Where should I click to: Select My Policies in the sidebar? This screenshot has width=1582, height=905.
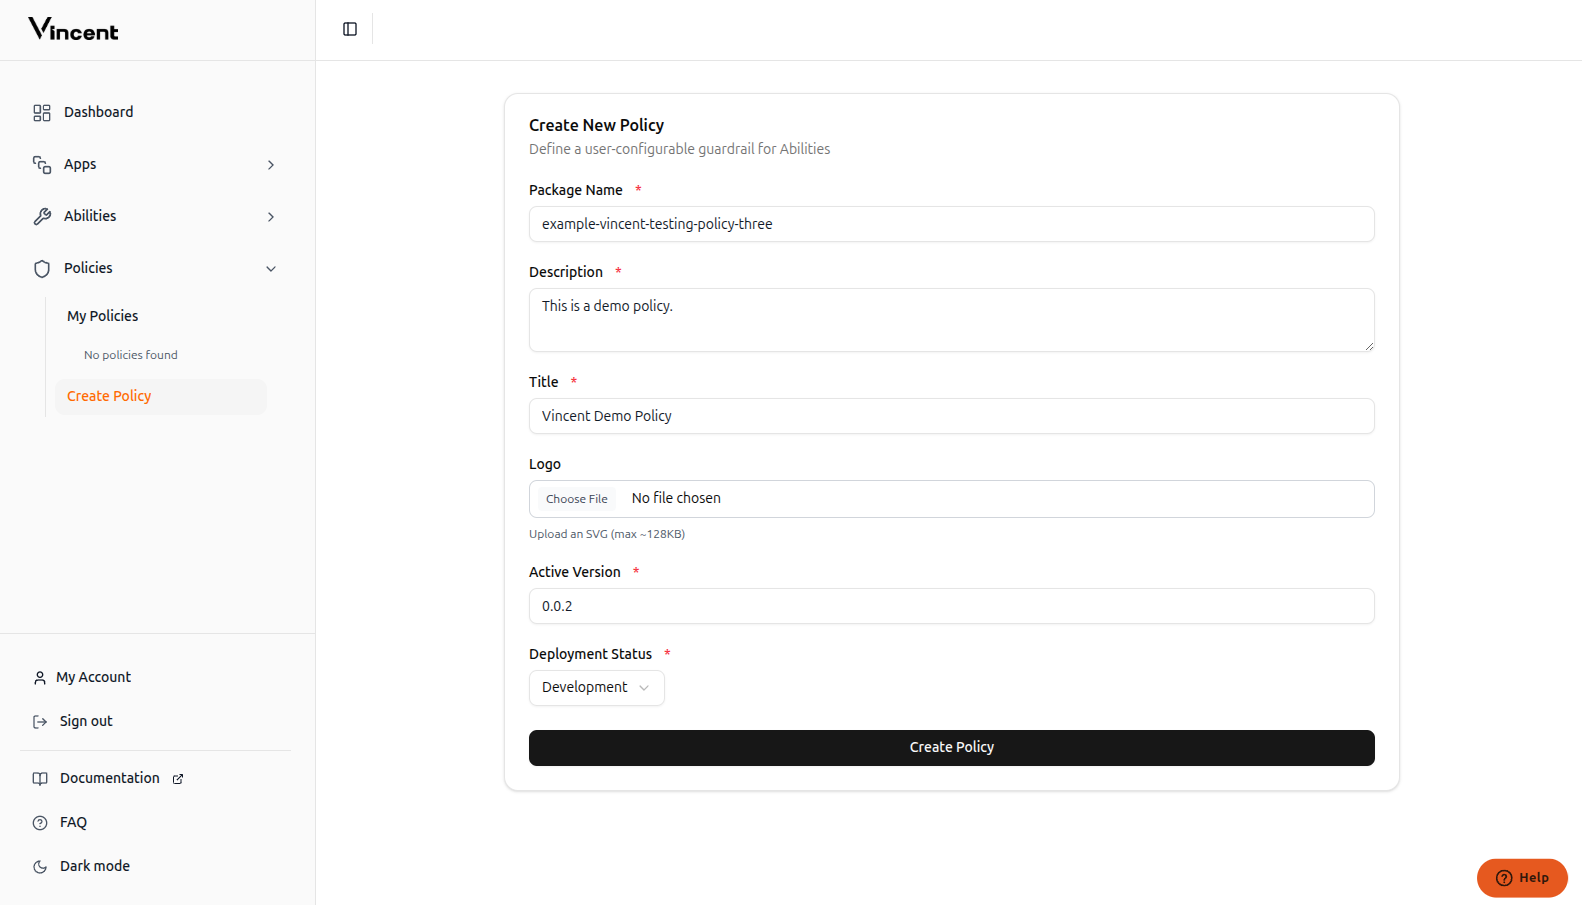tap(102, 316)
